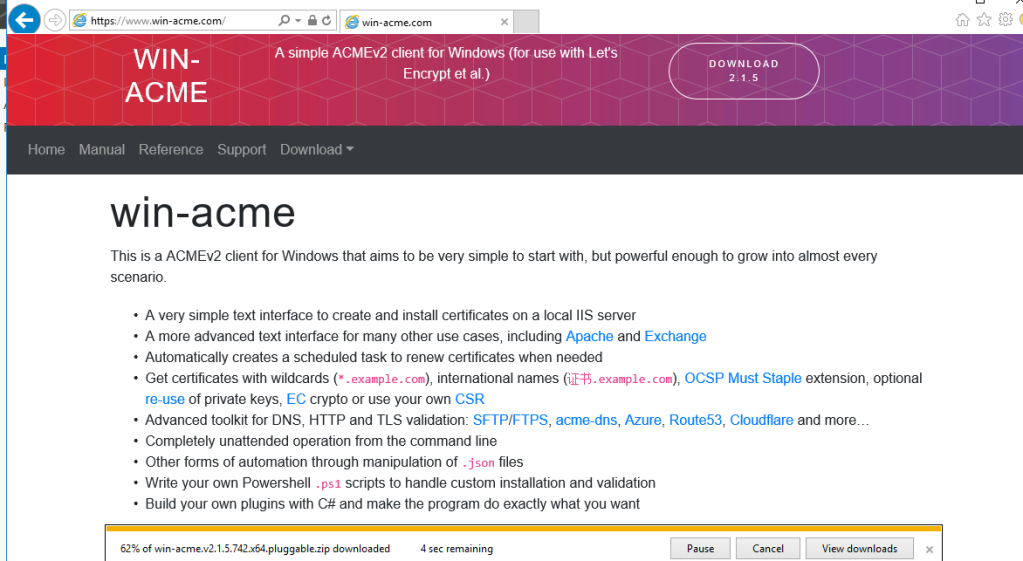Open the OCSP Must Staple link
1023x561 pixels.
(742, 378)
